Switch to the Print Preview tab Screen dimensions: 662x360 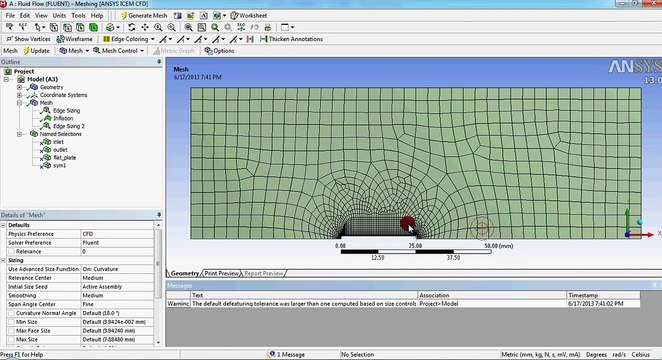click(x=222, y=273)
